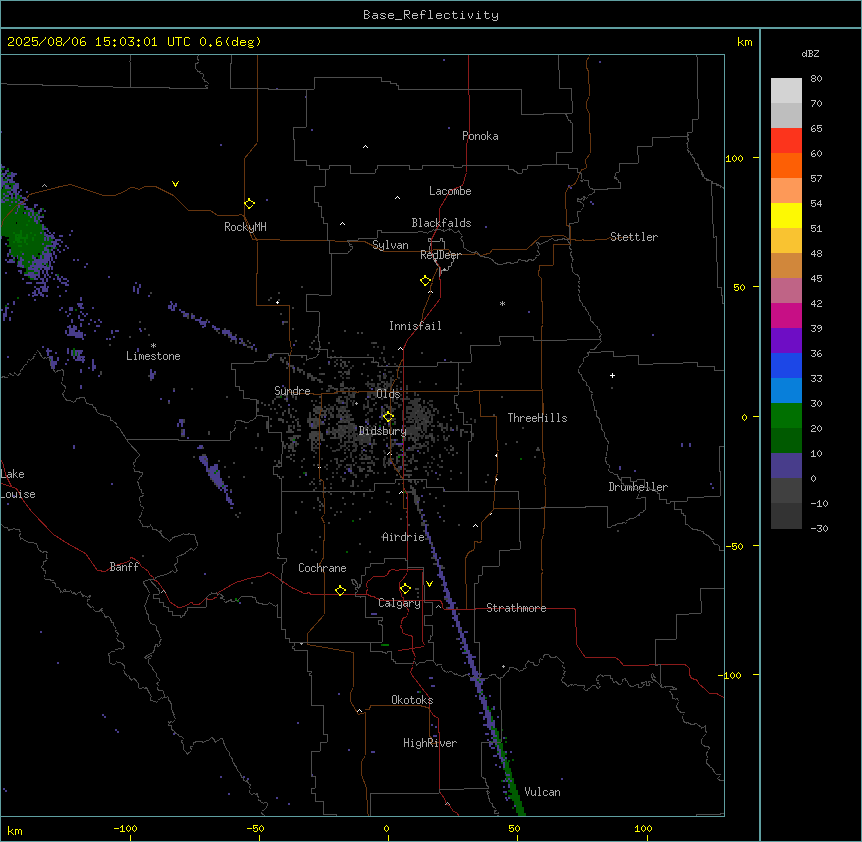This screenshot has width=862, height=842.
Task: Click the magenta 42 dBZ legend swatch
Action: click(x=786, y=315)
